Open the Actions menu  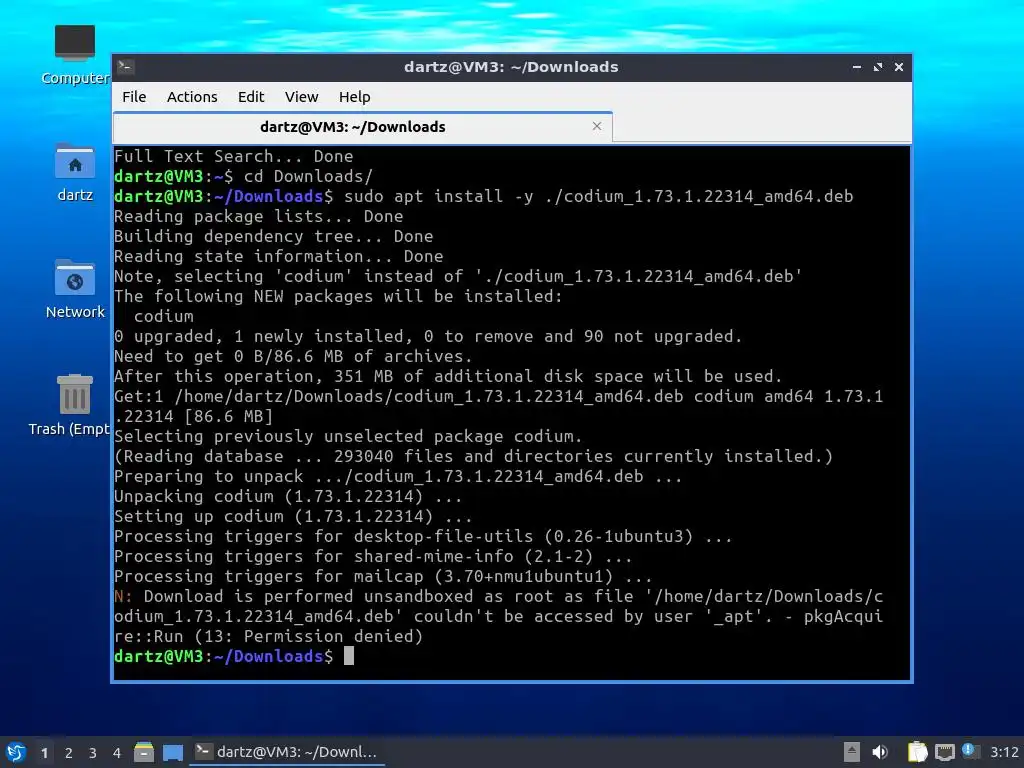point(192,97)
